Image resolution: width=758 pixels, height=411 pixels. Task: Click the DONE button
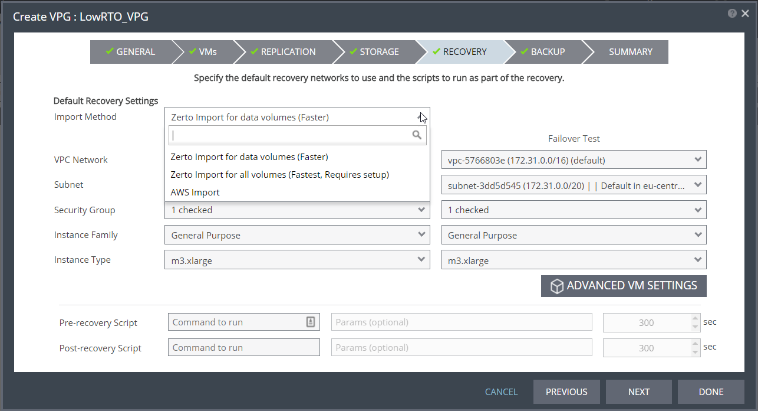click(711, 392)
